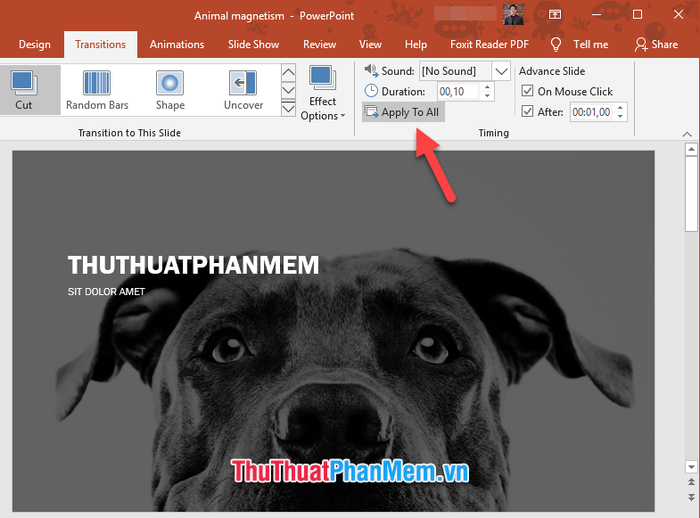Decrease After time with down arrow

tap(620, 117)
